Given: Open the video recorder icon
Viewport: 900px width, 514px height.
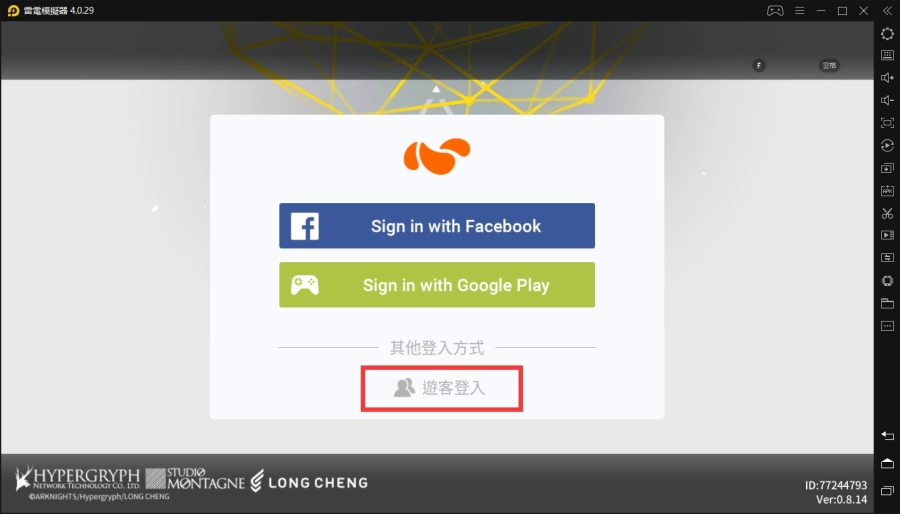Looking at the screenshot, I should [887, 235].
